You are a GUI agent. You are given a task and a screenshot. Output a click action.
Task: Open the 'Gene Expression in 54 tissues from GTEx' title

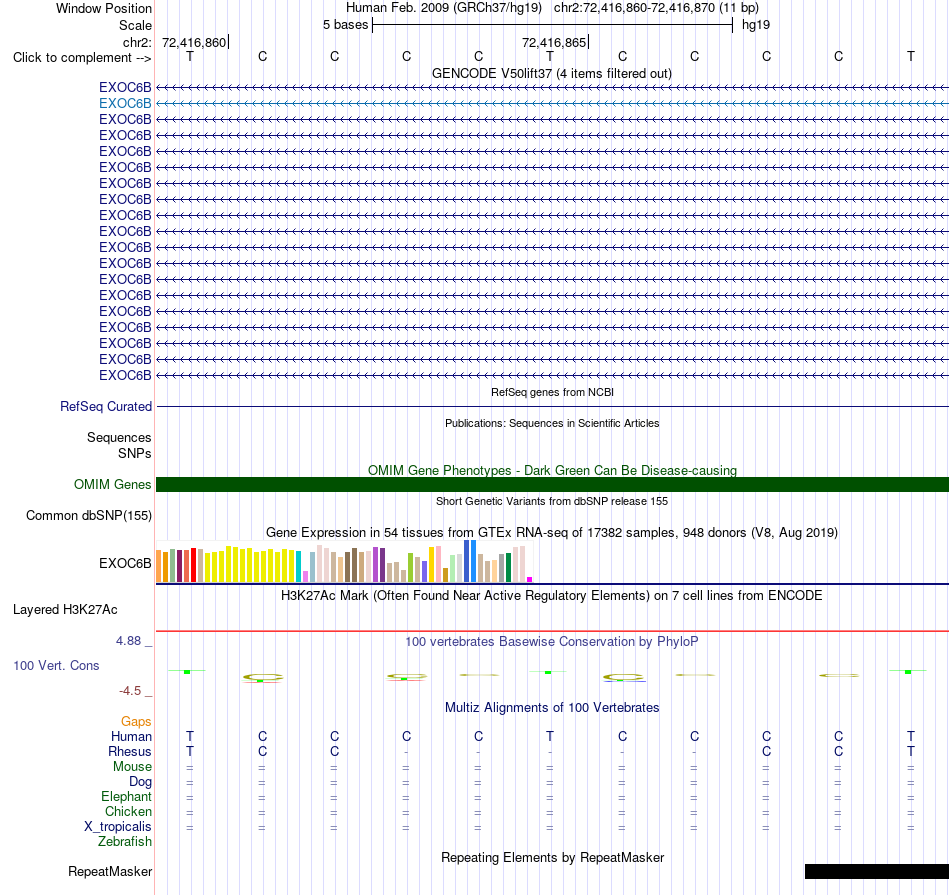[x=551, y=533]
